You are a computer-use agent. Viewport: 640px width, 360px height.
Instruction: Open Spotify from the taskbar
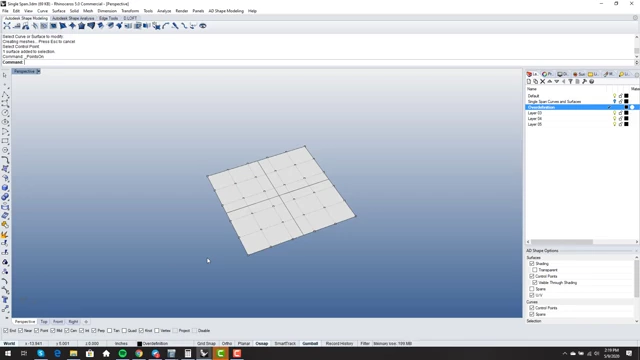(x=122, y=353)
